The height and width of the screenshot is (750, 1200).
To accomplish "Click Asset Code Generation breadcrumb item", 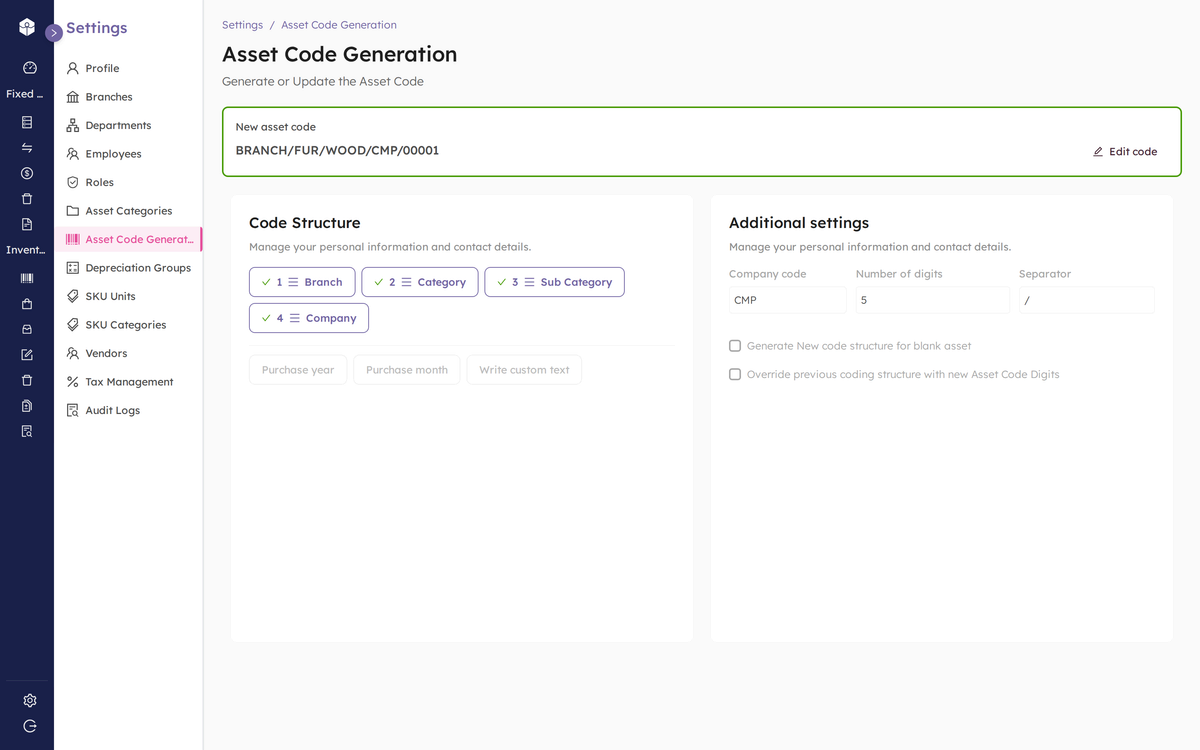I will (x=339, y=25).
